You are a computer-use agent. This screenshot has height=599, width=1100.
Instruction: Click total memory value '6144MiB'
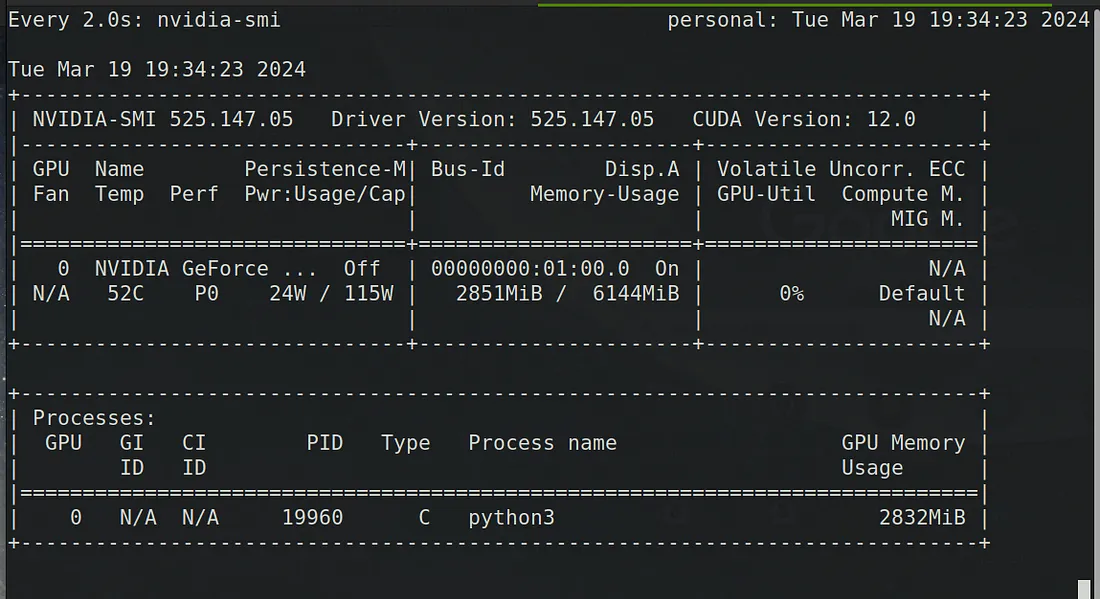point(636,293)
